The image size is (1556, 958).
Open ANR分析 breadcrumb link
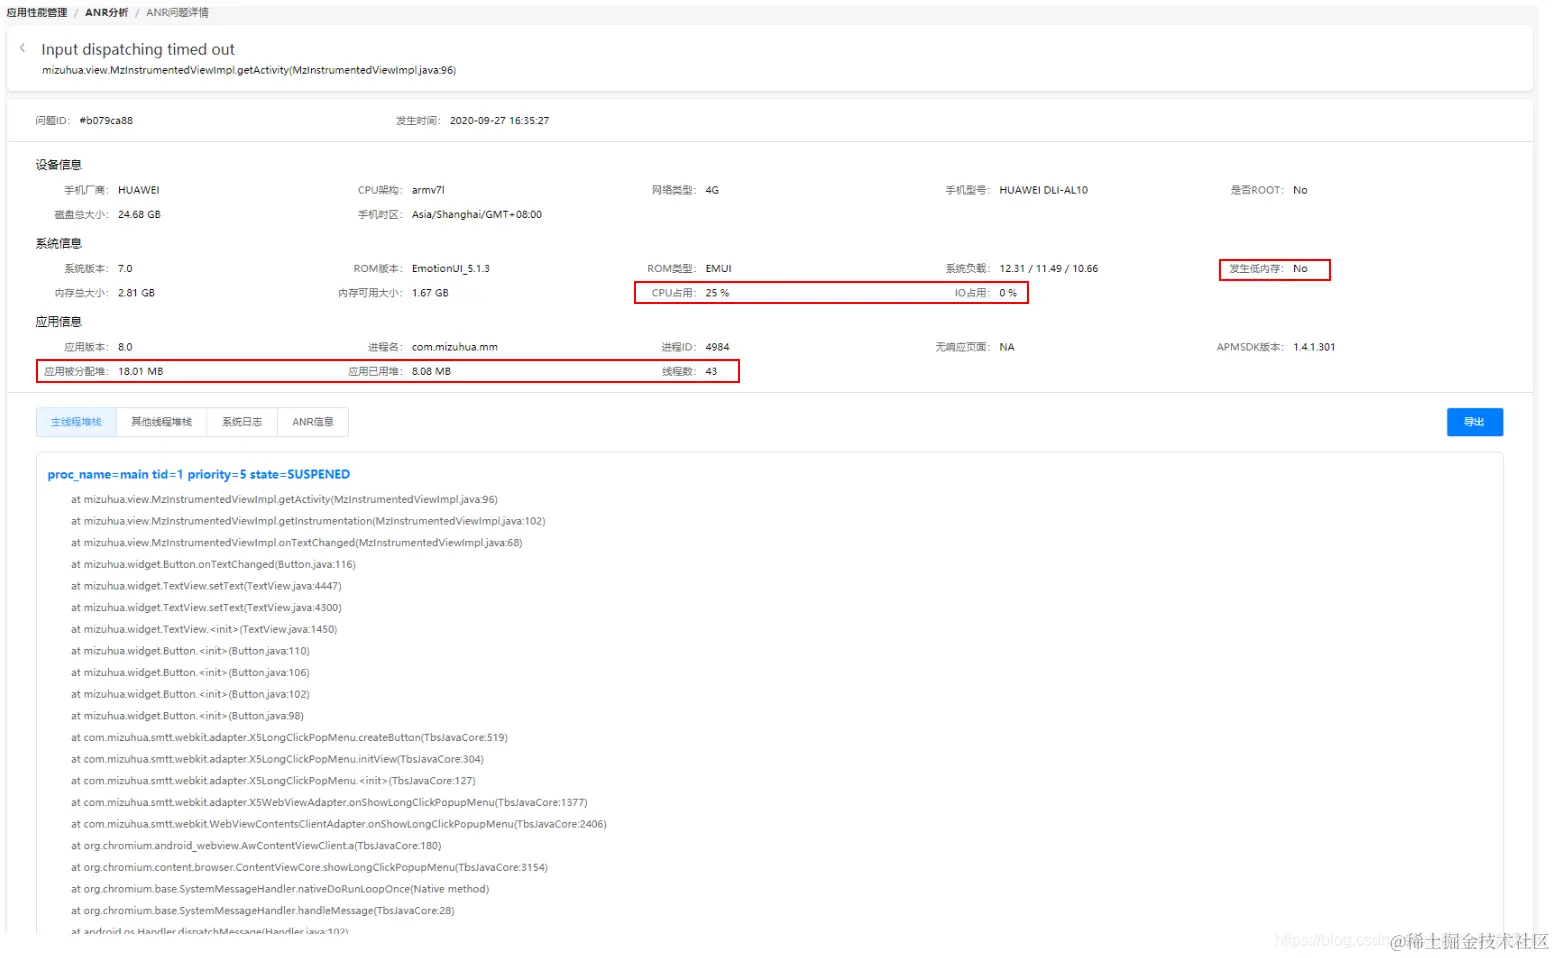click(106, 13)
